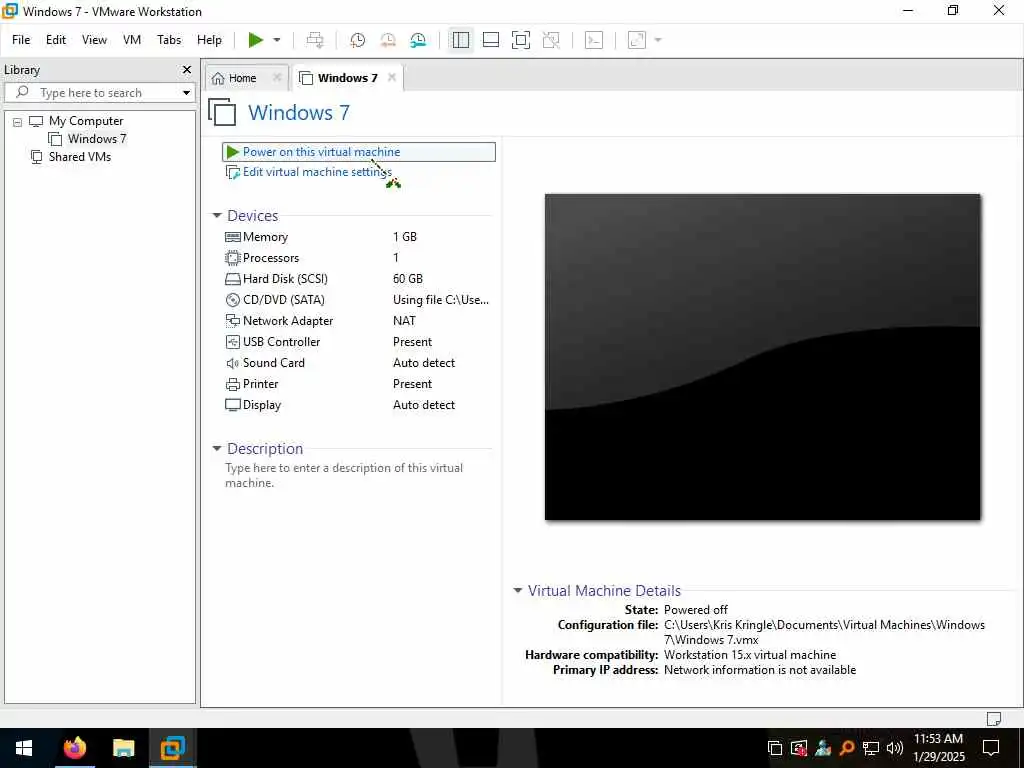
Task: Click the Hard Disk value 60 GB
Action: pos(408,279)
